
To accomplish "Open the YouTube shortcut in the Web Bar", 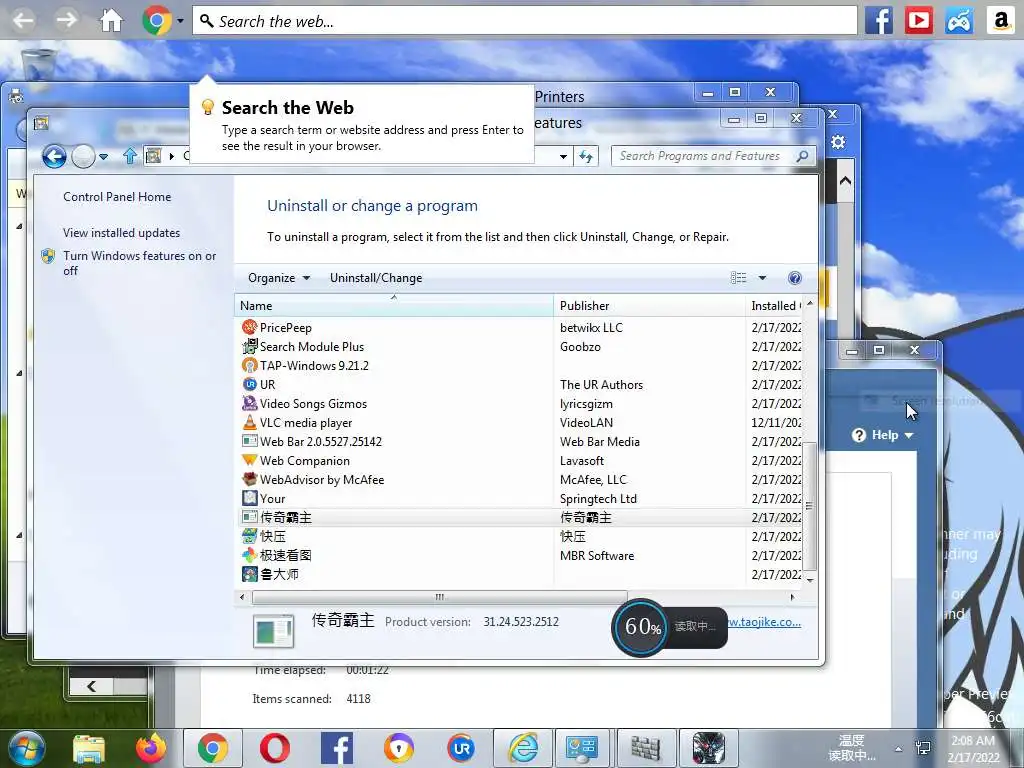I will pos(918,21).
